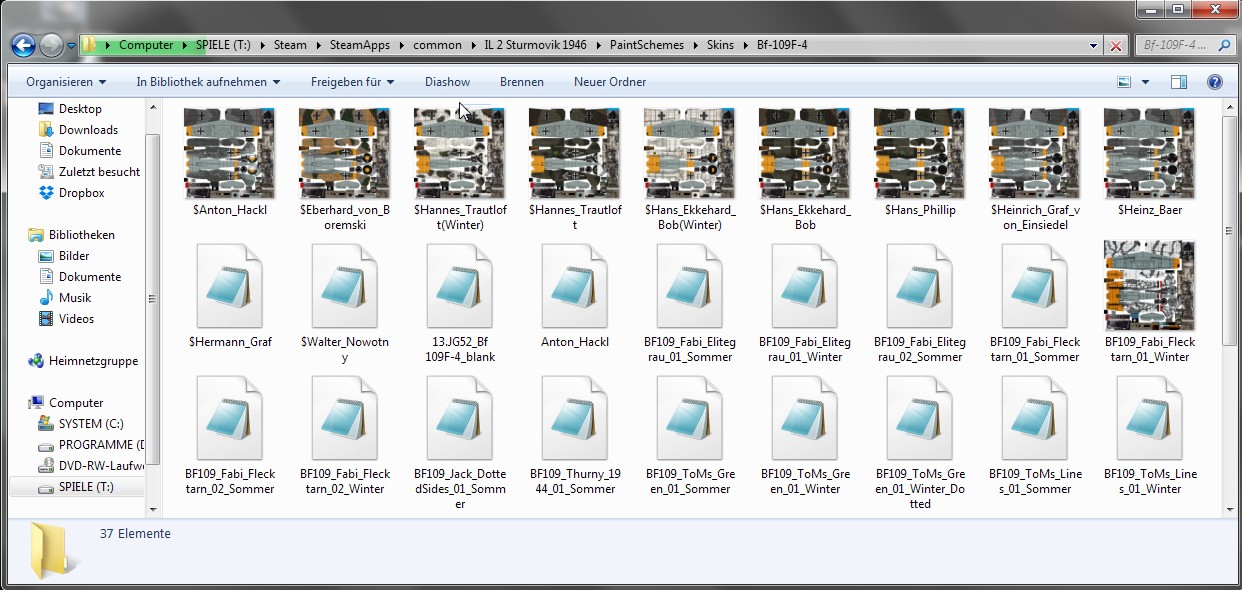This screenshot has height=590, width=1242.
Task: Click the Back navigation arrow button
Action: point(23,45)
